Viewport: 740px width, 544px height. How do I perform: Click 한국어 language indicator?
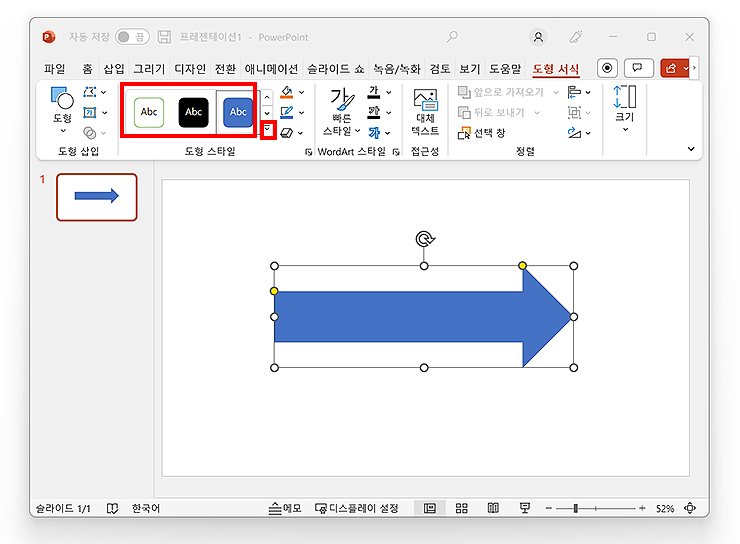tap(146, 508)
